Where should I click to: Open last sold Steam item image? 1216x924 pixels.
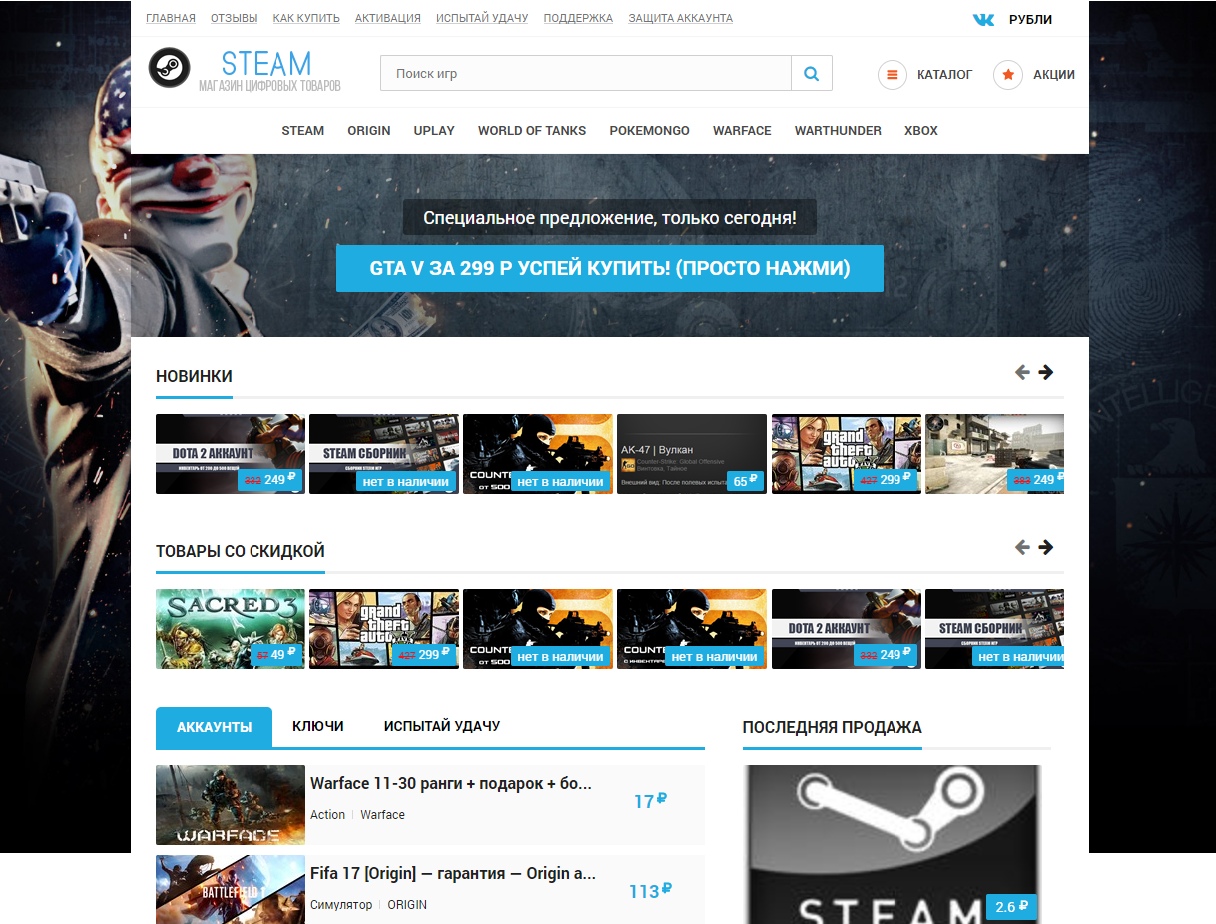click(893, 845)
